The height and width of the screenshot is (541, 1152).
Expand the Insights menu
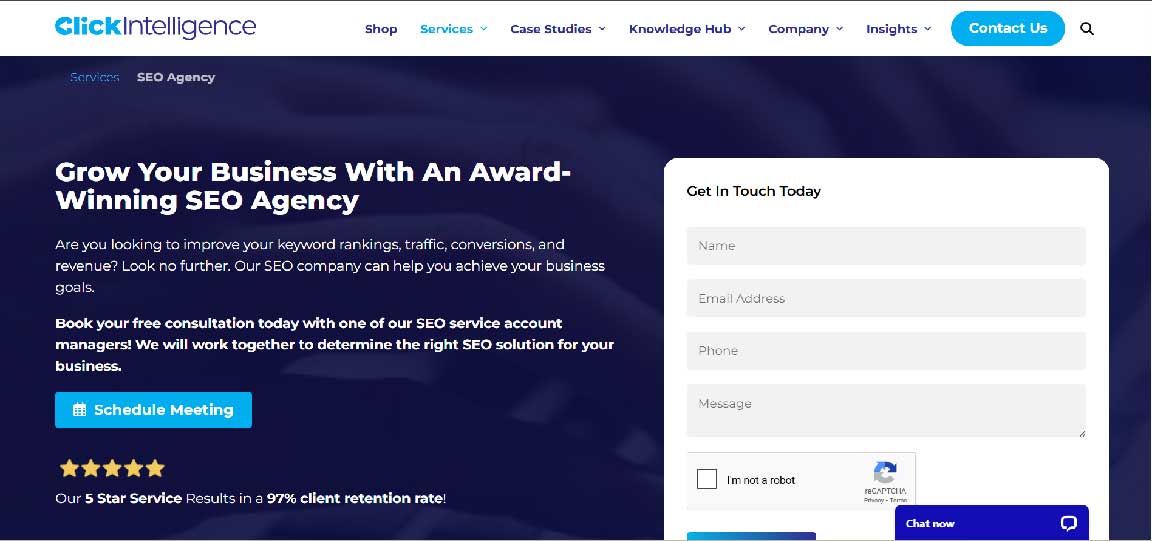pos(898,29)
